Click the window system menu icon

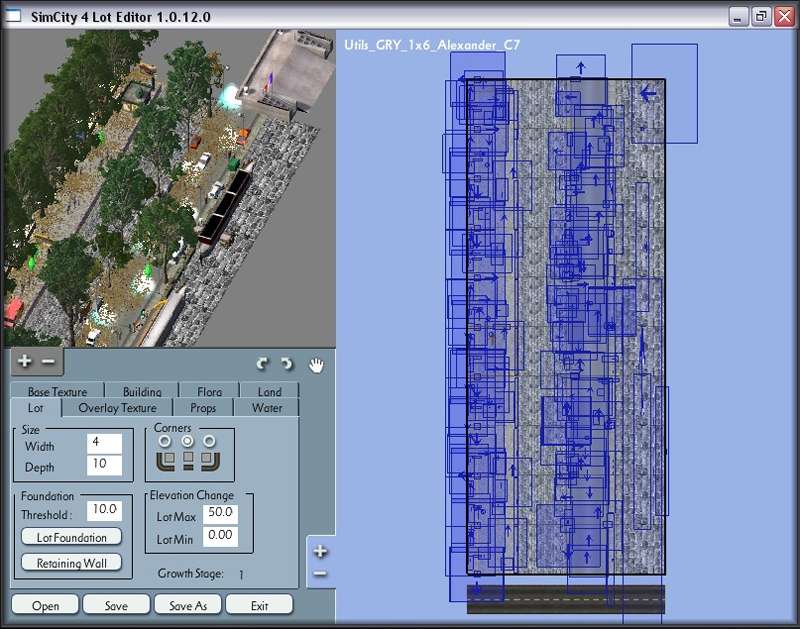coord(13,16)
